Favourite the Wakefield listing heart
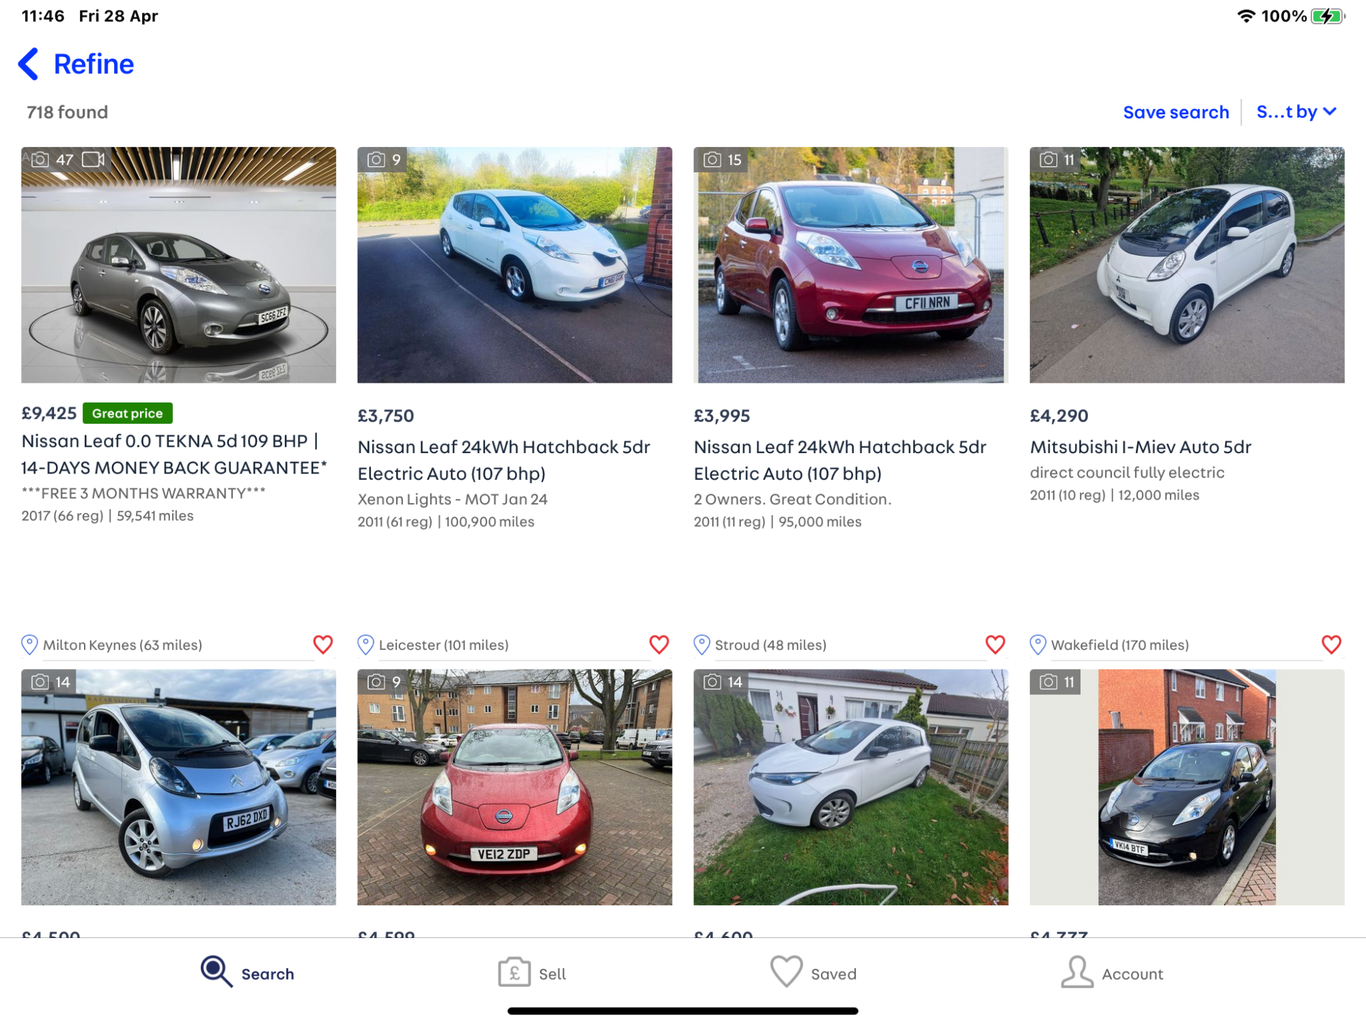 point(1331,645)
